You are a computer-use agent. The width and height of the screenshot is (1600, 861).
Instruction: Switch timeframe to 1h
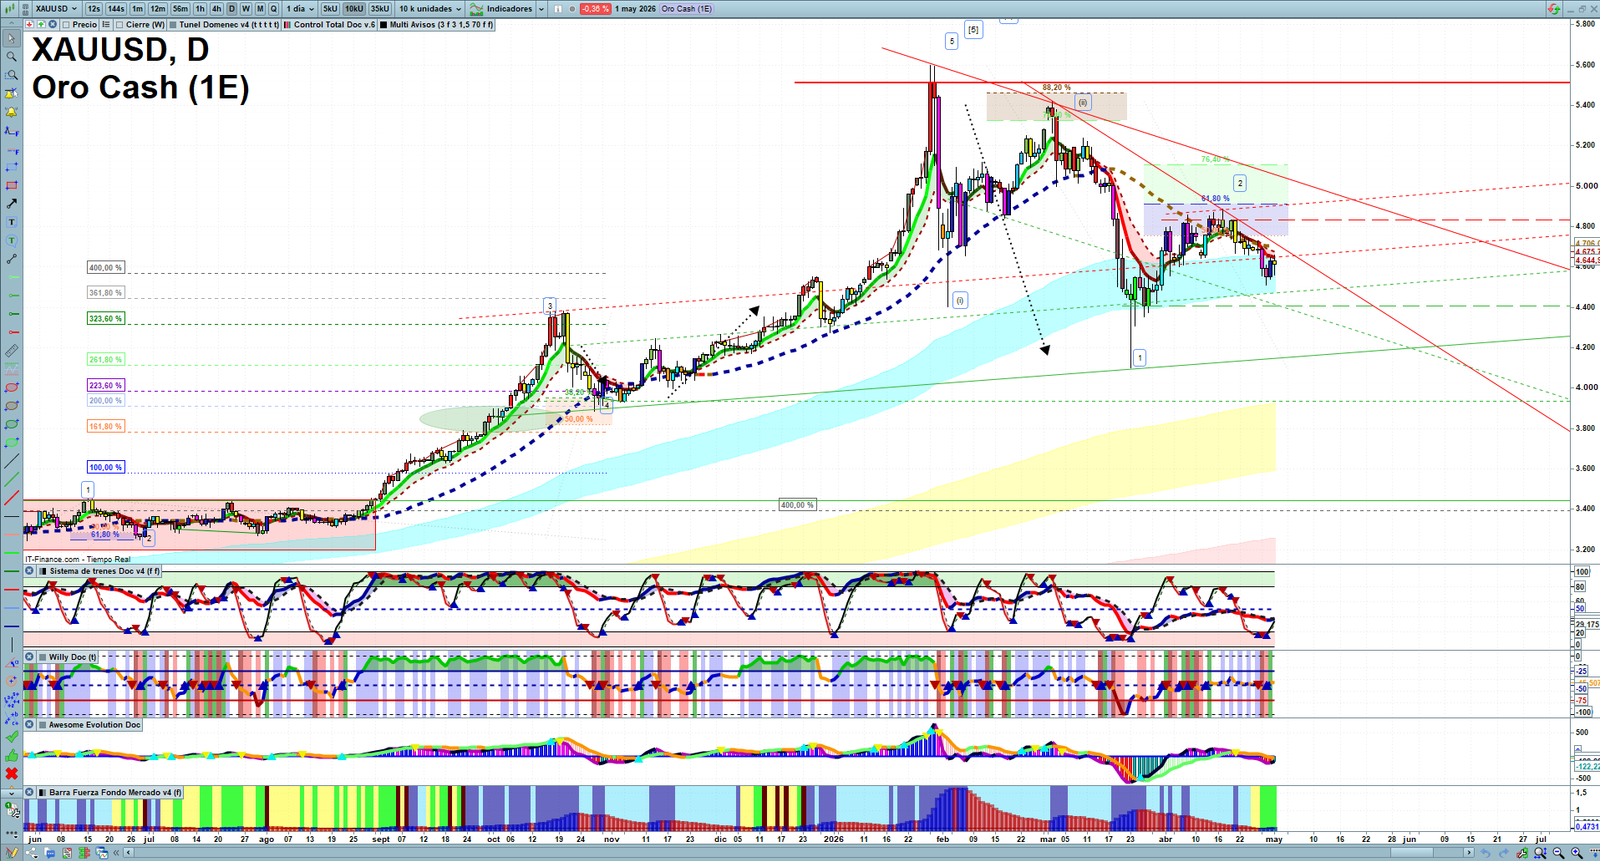[x=200, y=9]
